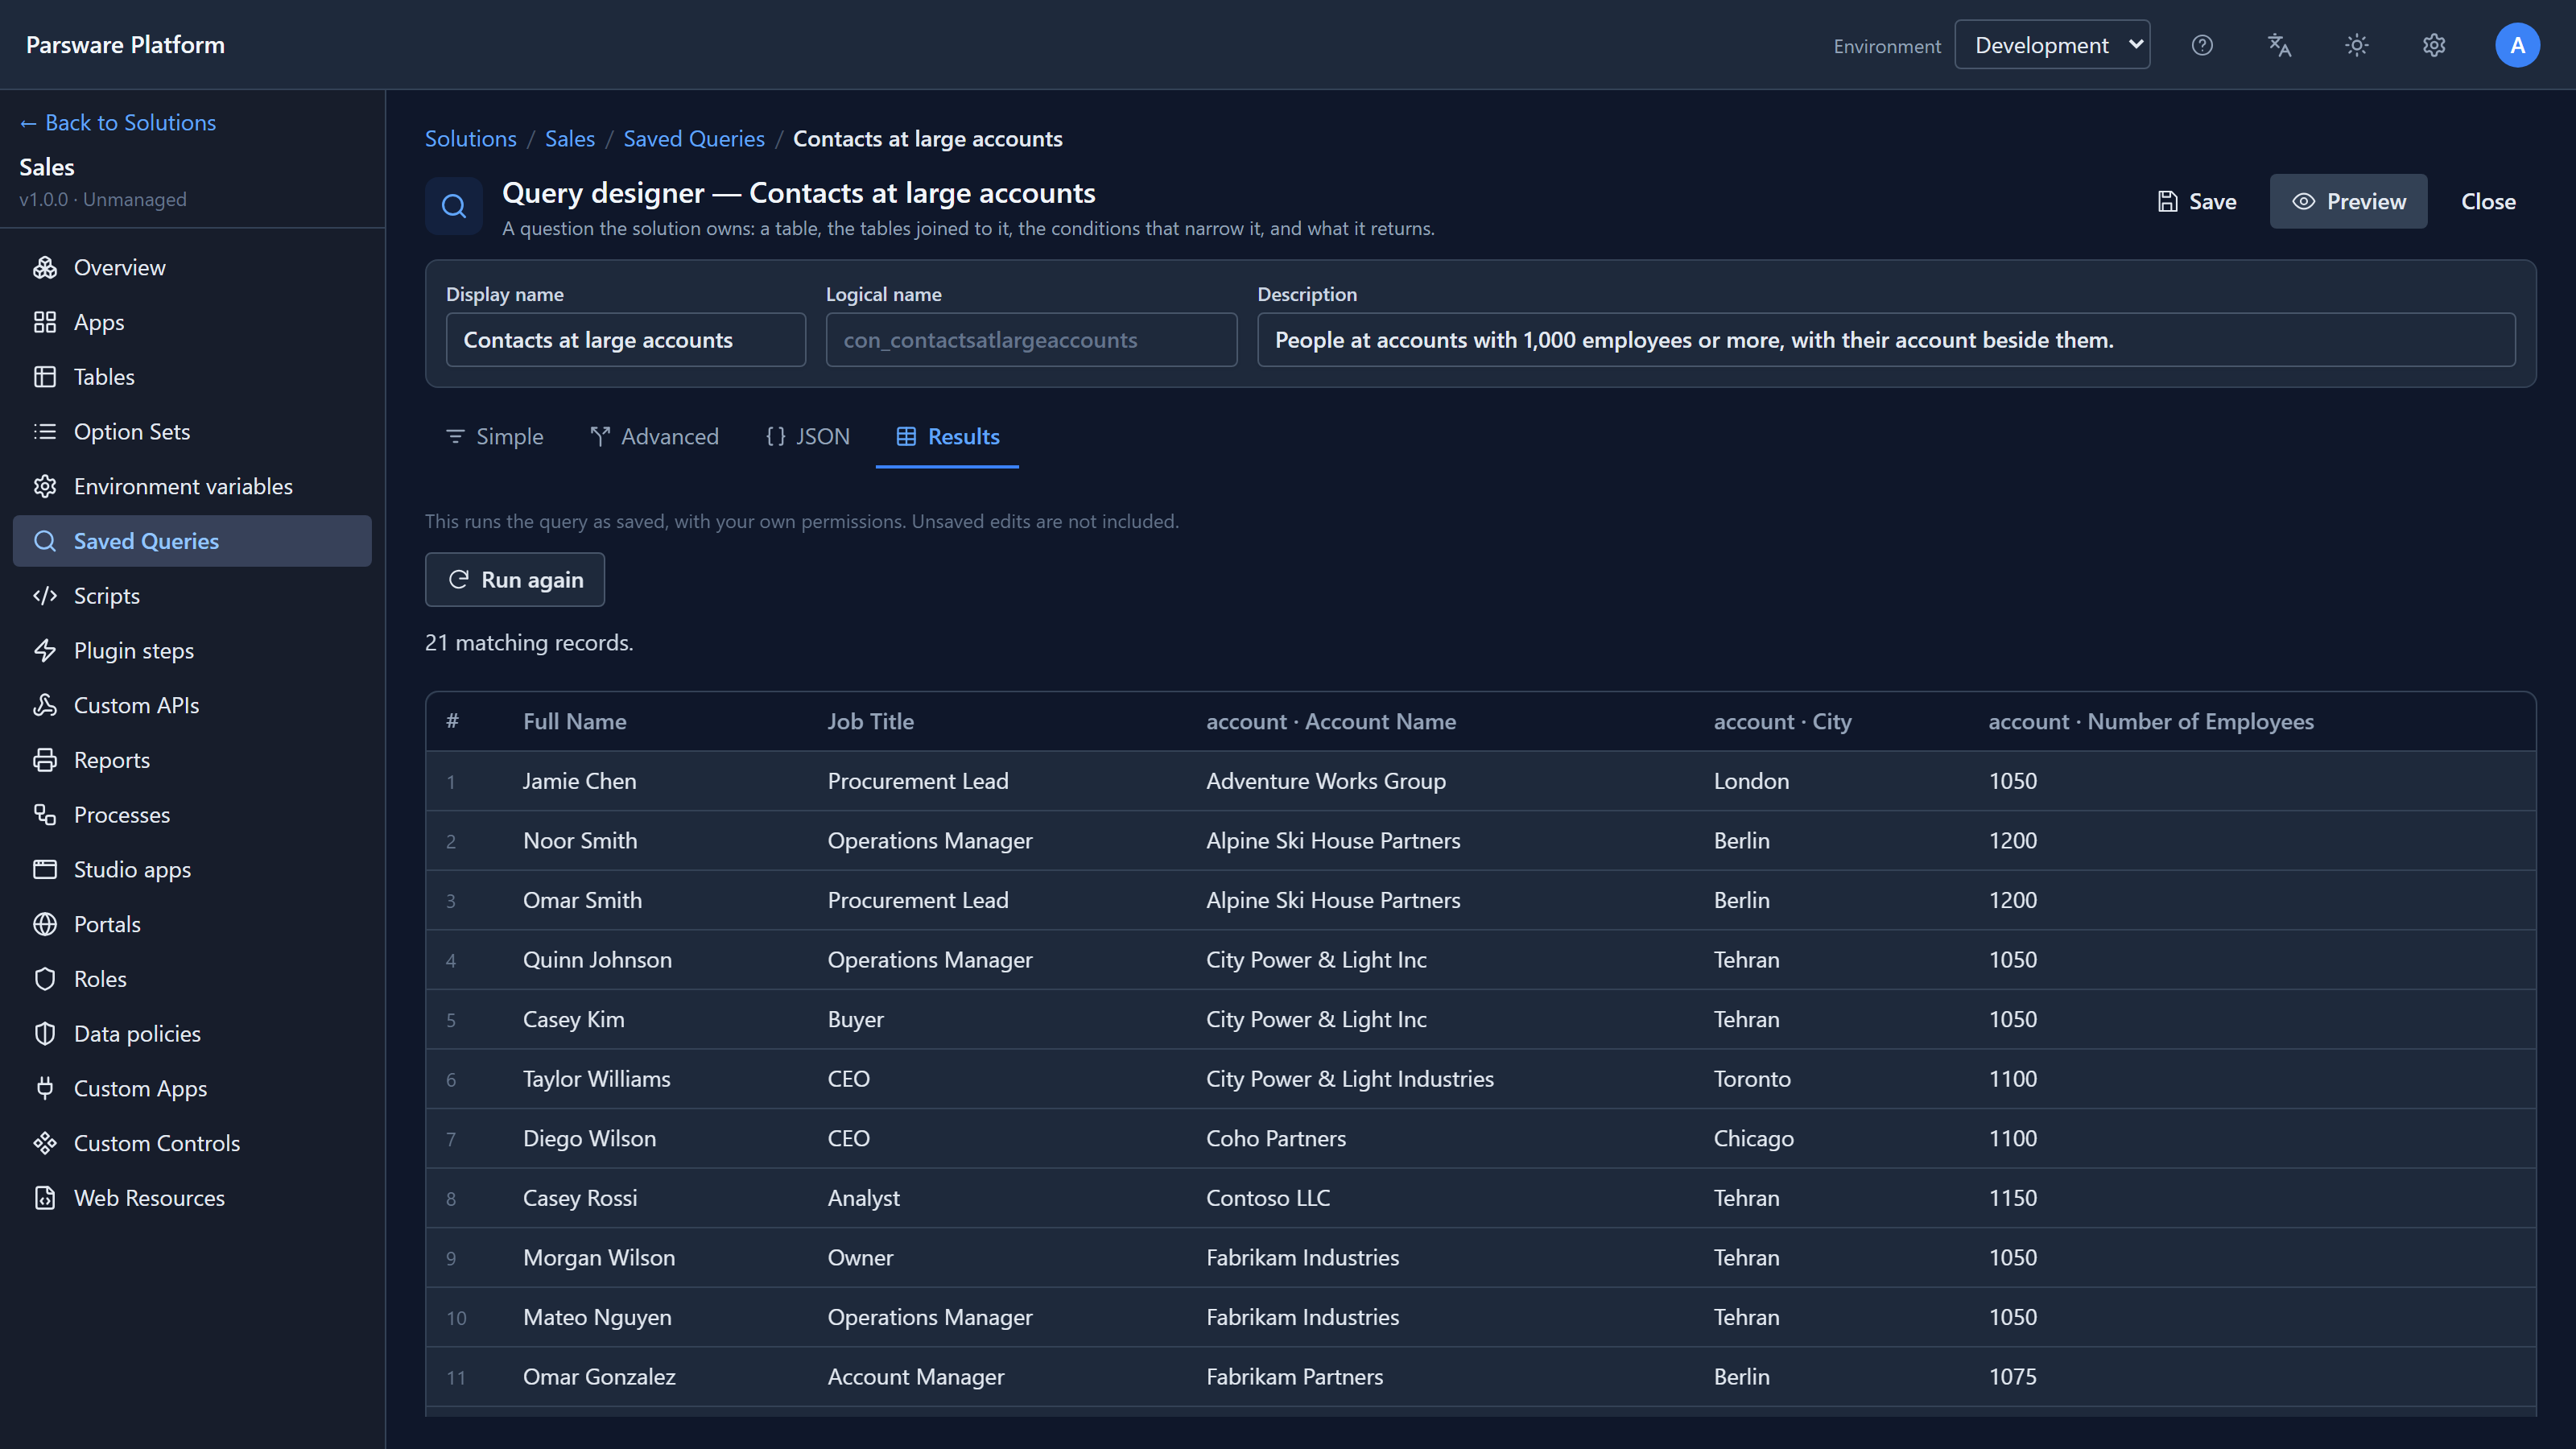Go Back to Solutions link

click(118, 122)
